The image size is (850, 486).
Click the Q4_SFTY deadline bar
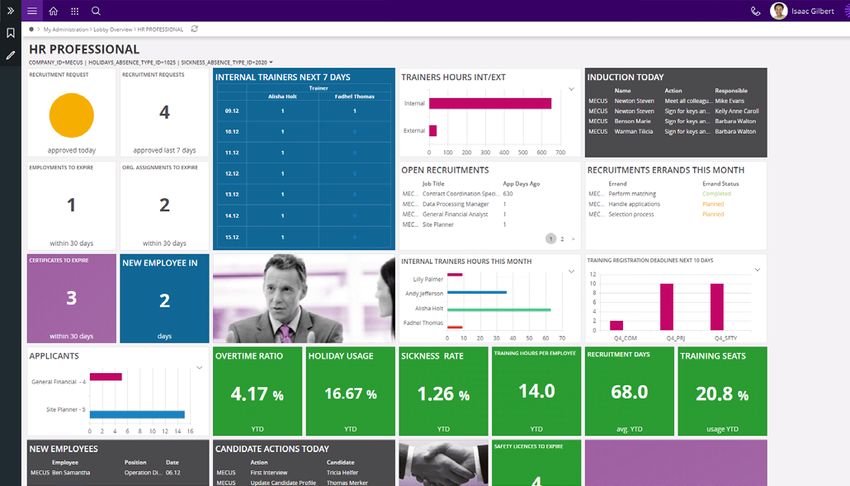point(717,307)
